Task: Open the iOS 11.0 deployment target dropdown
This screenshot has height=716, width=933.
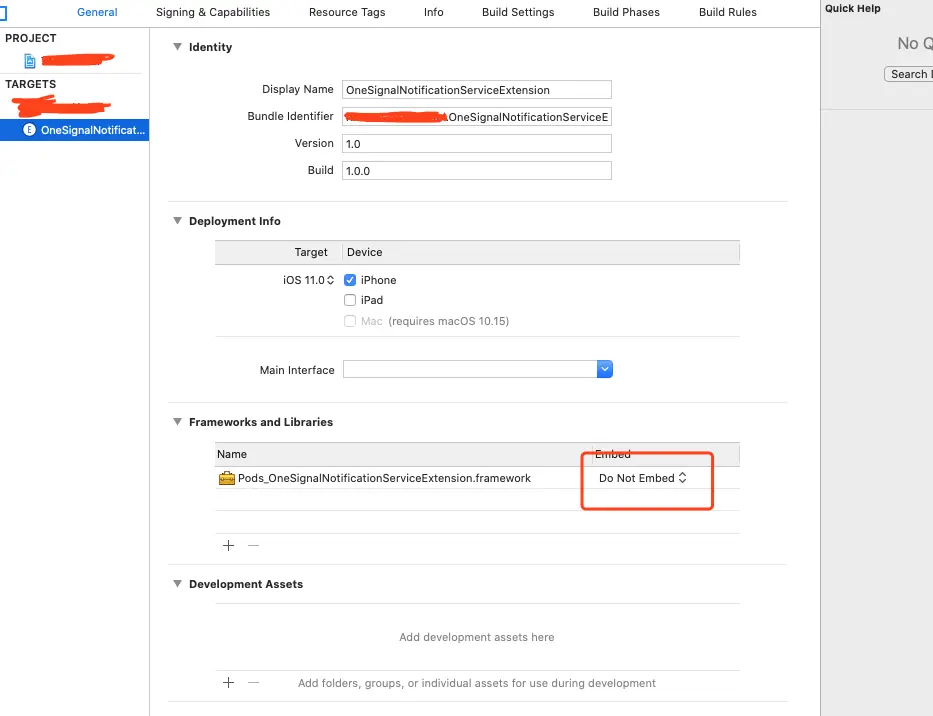Action: coord(308,280)
